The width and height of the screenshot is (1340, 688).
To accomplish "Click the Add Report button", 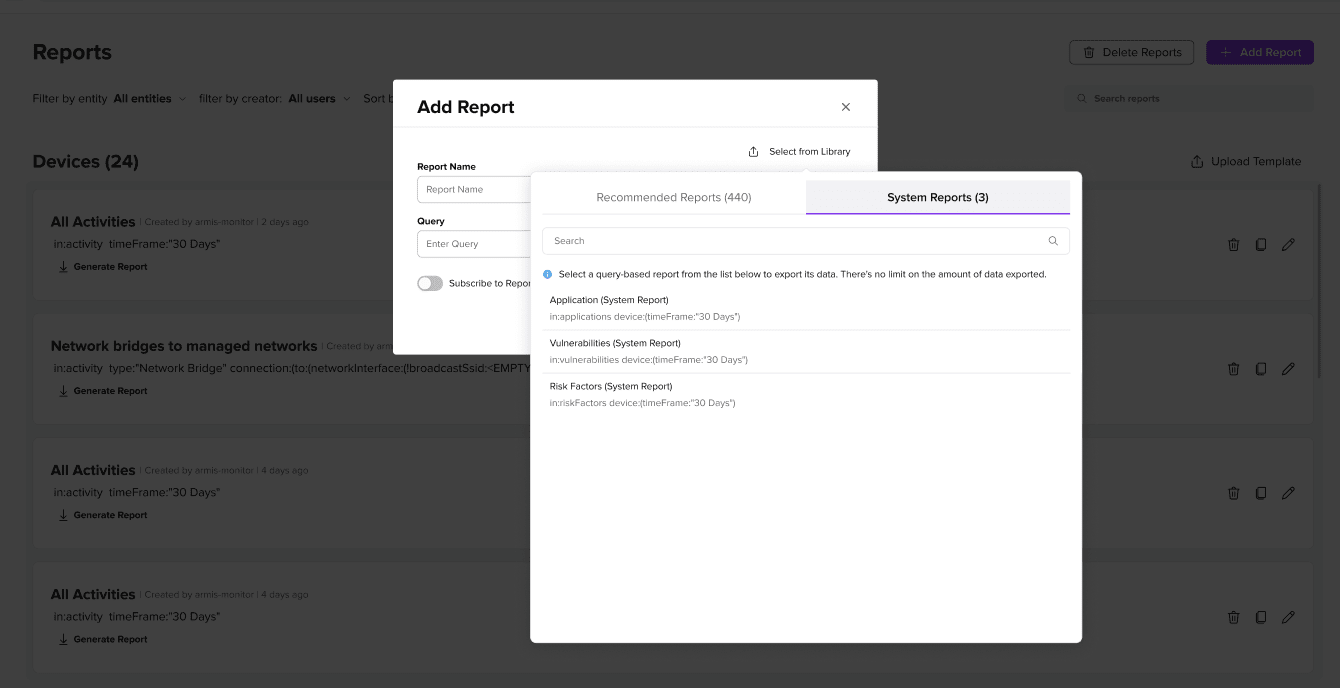I will click(1260, 52).
